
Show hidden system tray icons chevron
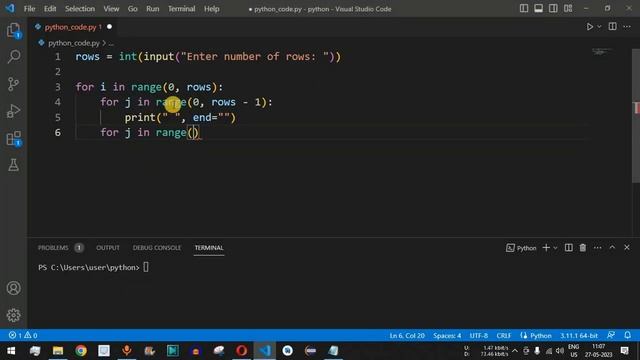point(515,351)
